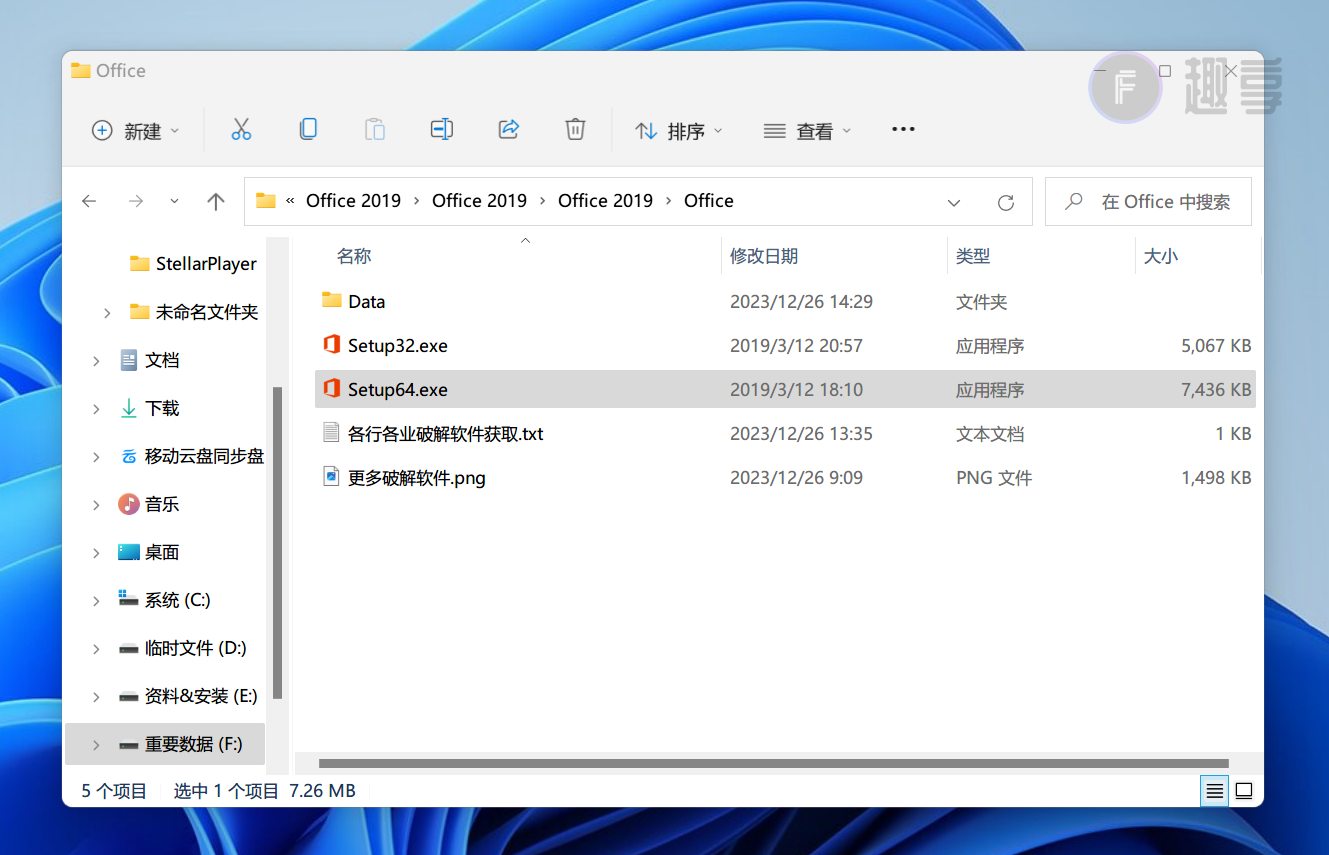
Task: Select the Setup32.exe file name
Action: [x=398, y=345]
